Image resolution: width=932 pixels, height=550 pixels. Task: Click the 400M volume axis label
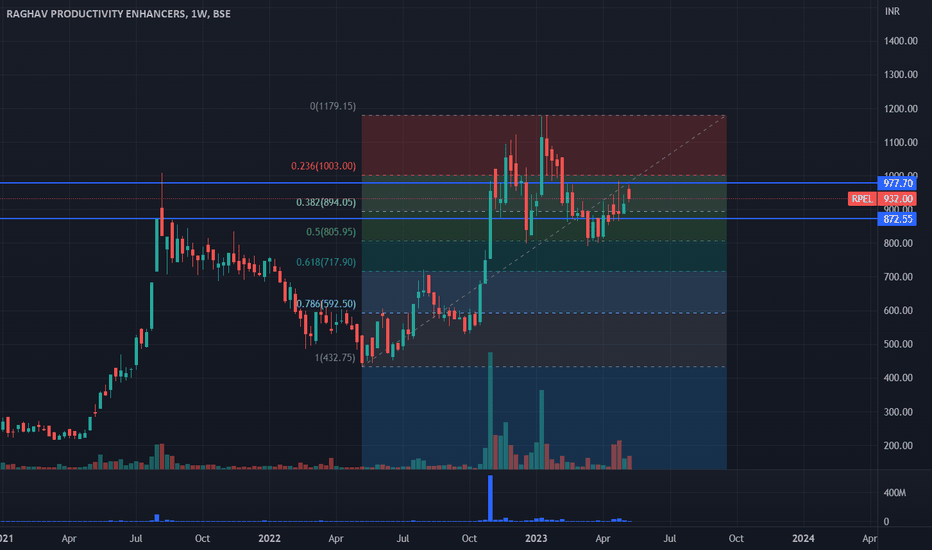tap(894, 493)
